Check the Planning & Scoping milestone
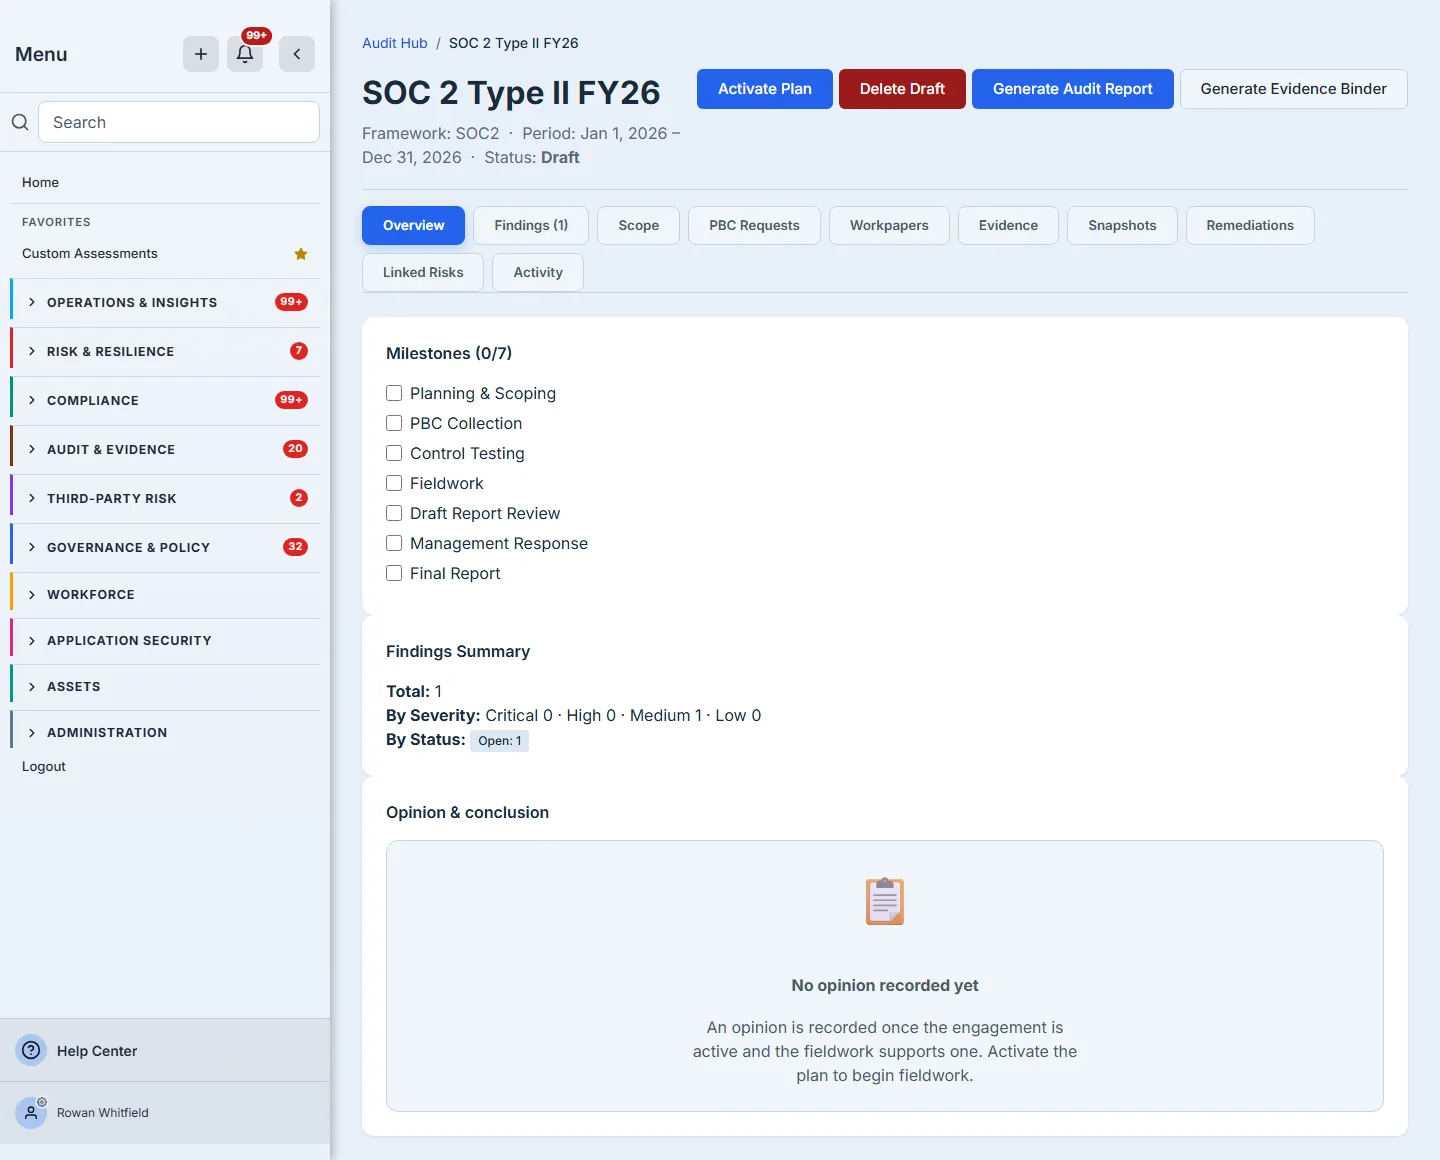This screenshot has width=1440, height=1160. (394, 393)
